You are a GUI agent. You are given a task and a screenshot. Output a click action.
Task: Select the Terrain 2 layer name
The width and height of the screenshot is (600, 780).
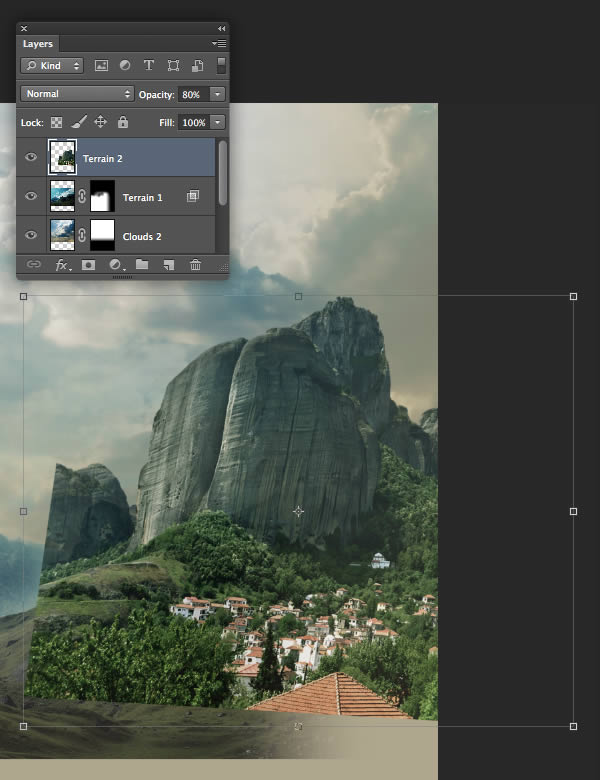point(102,159)
